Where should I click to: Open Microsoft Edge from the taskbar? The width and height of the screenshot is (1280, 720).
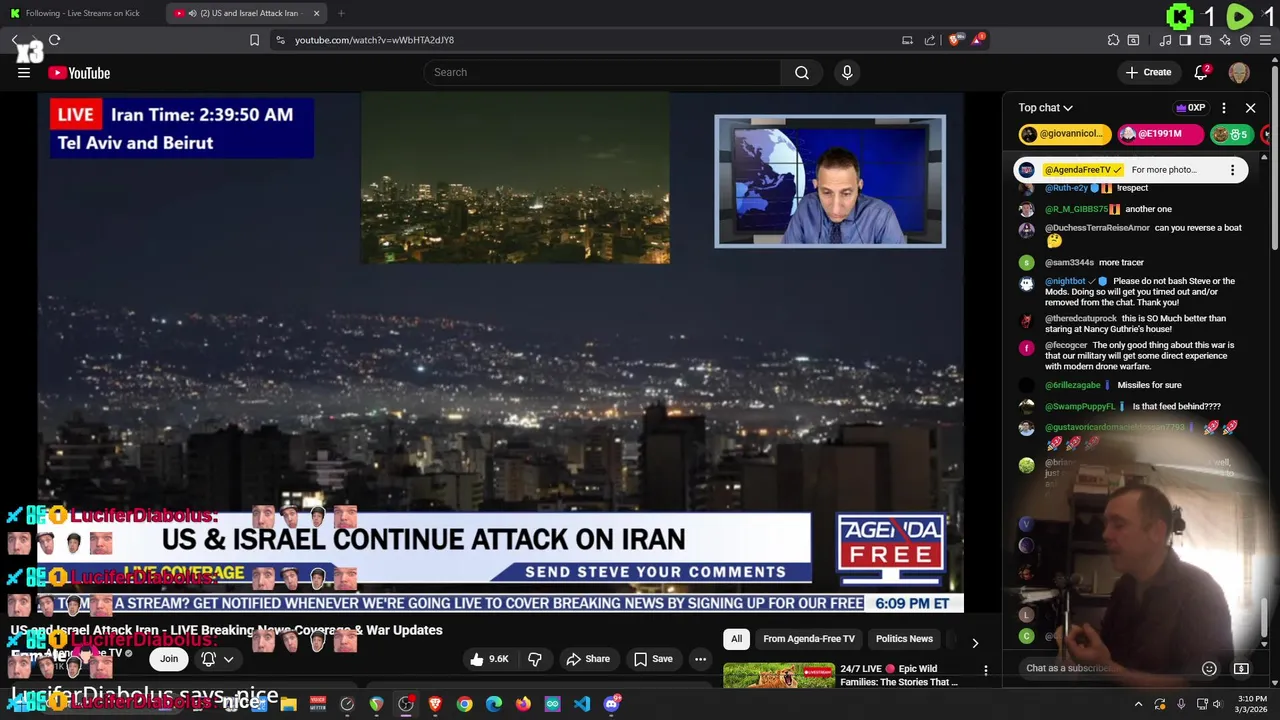click(494, 704)
